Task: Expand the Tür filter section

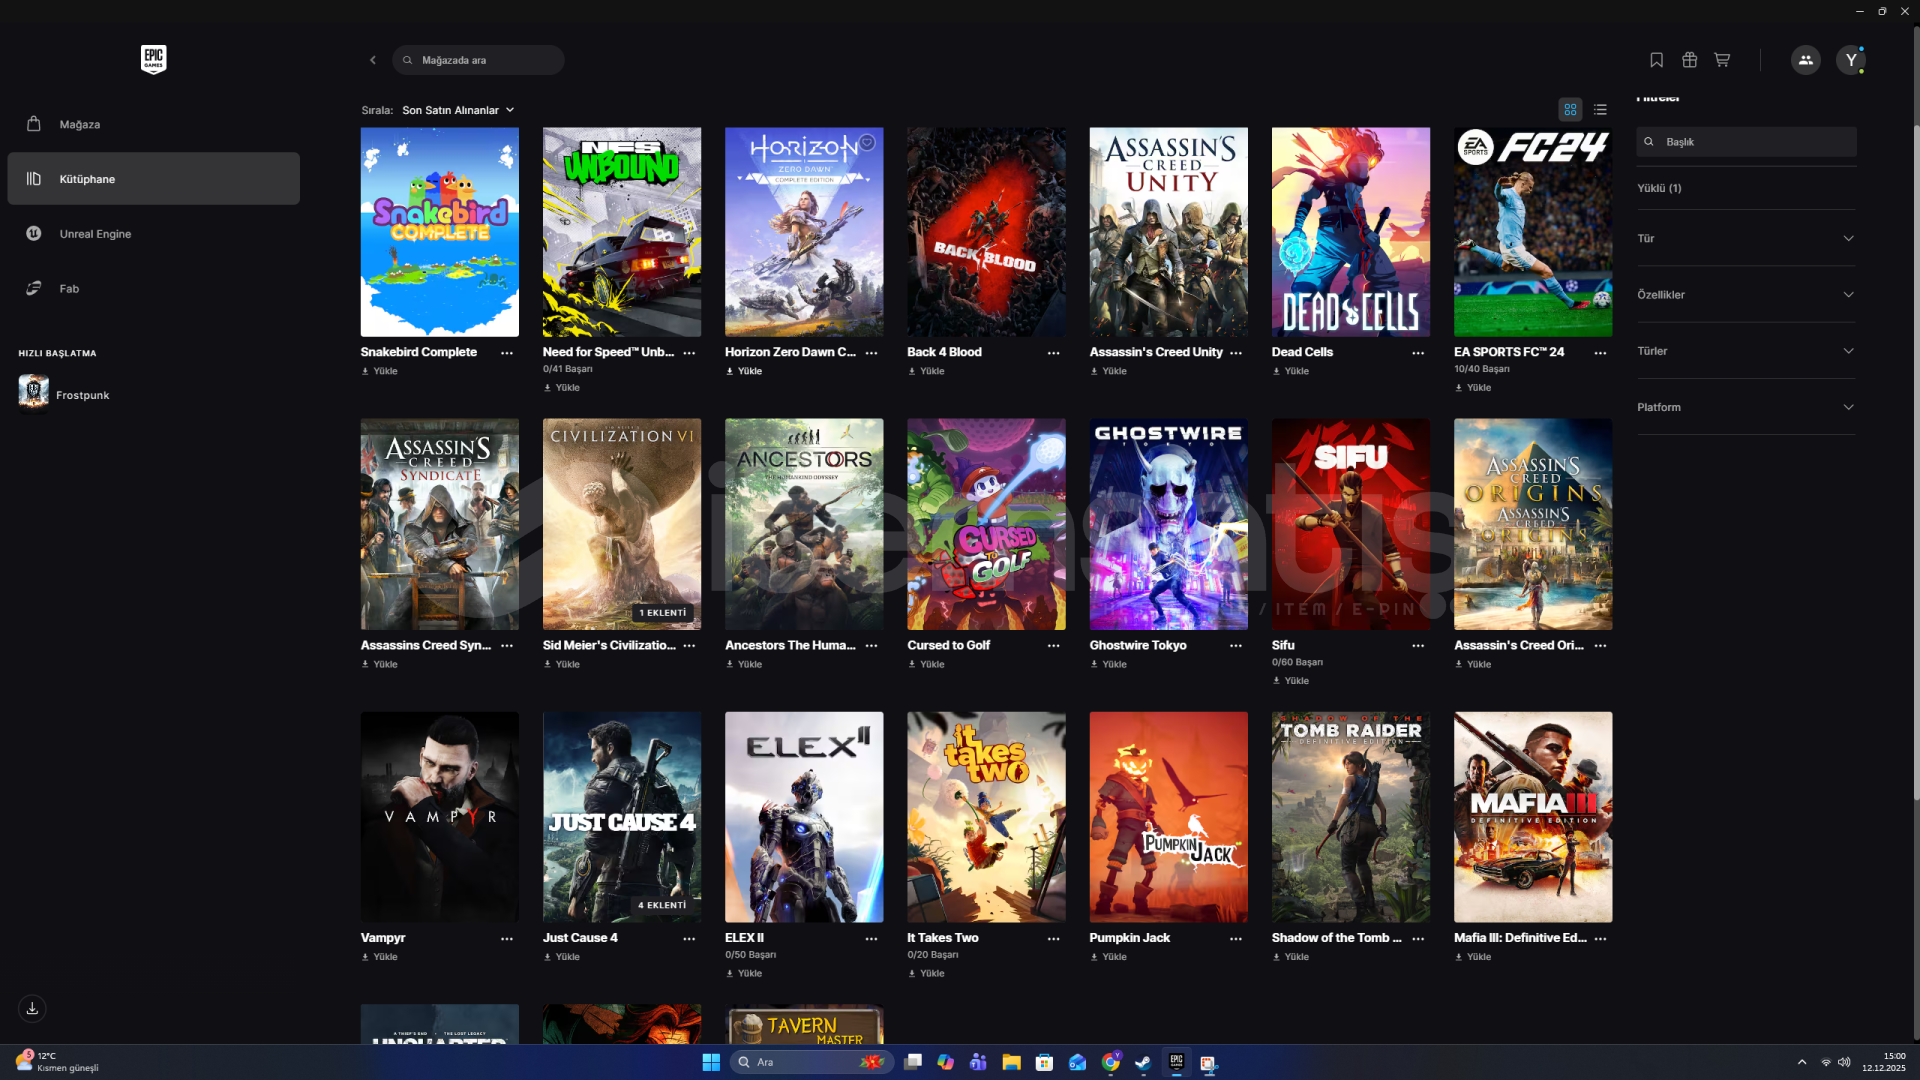Action: (1746, 238)
